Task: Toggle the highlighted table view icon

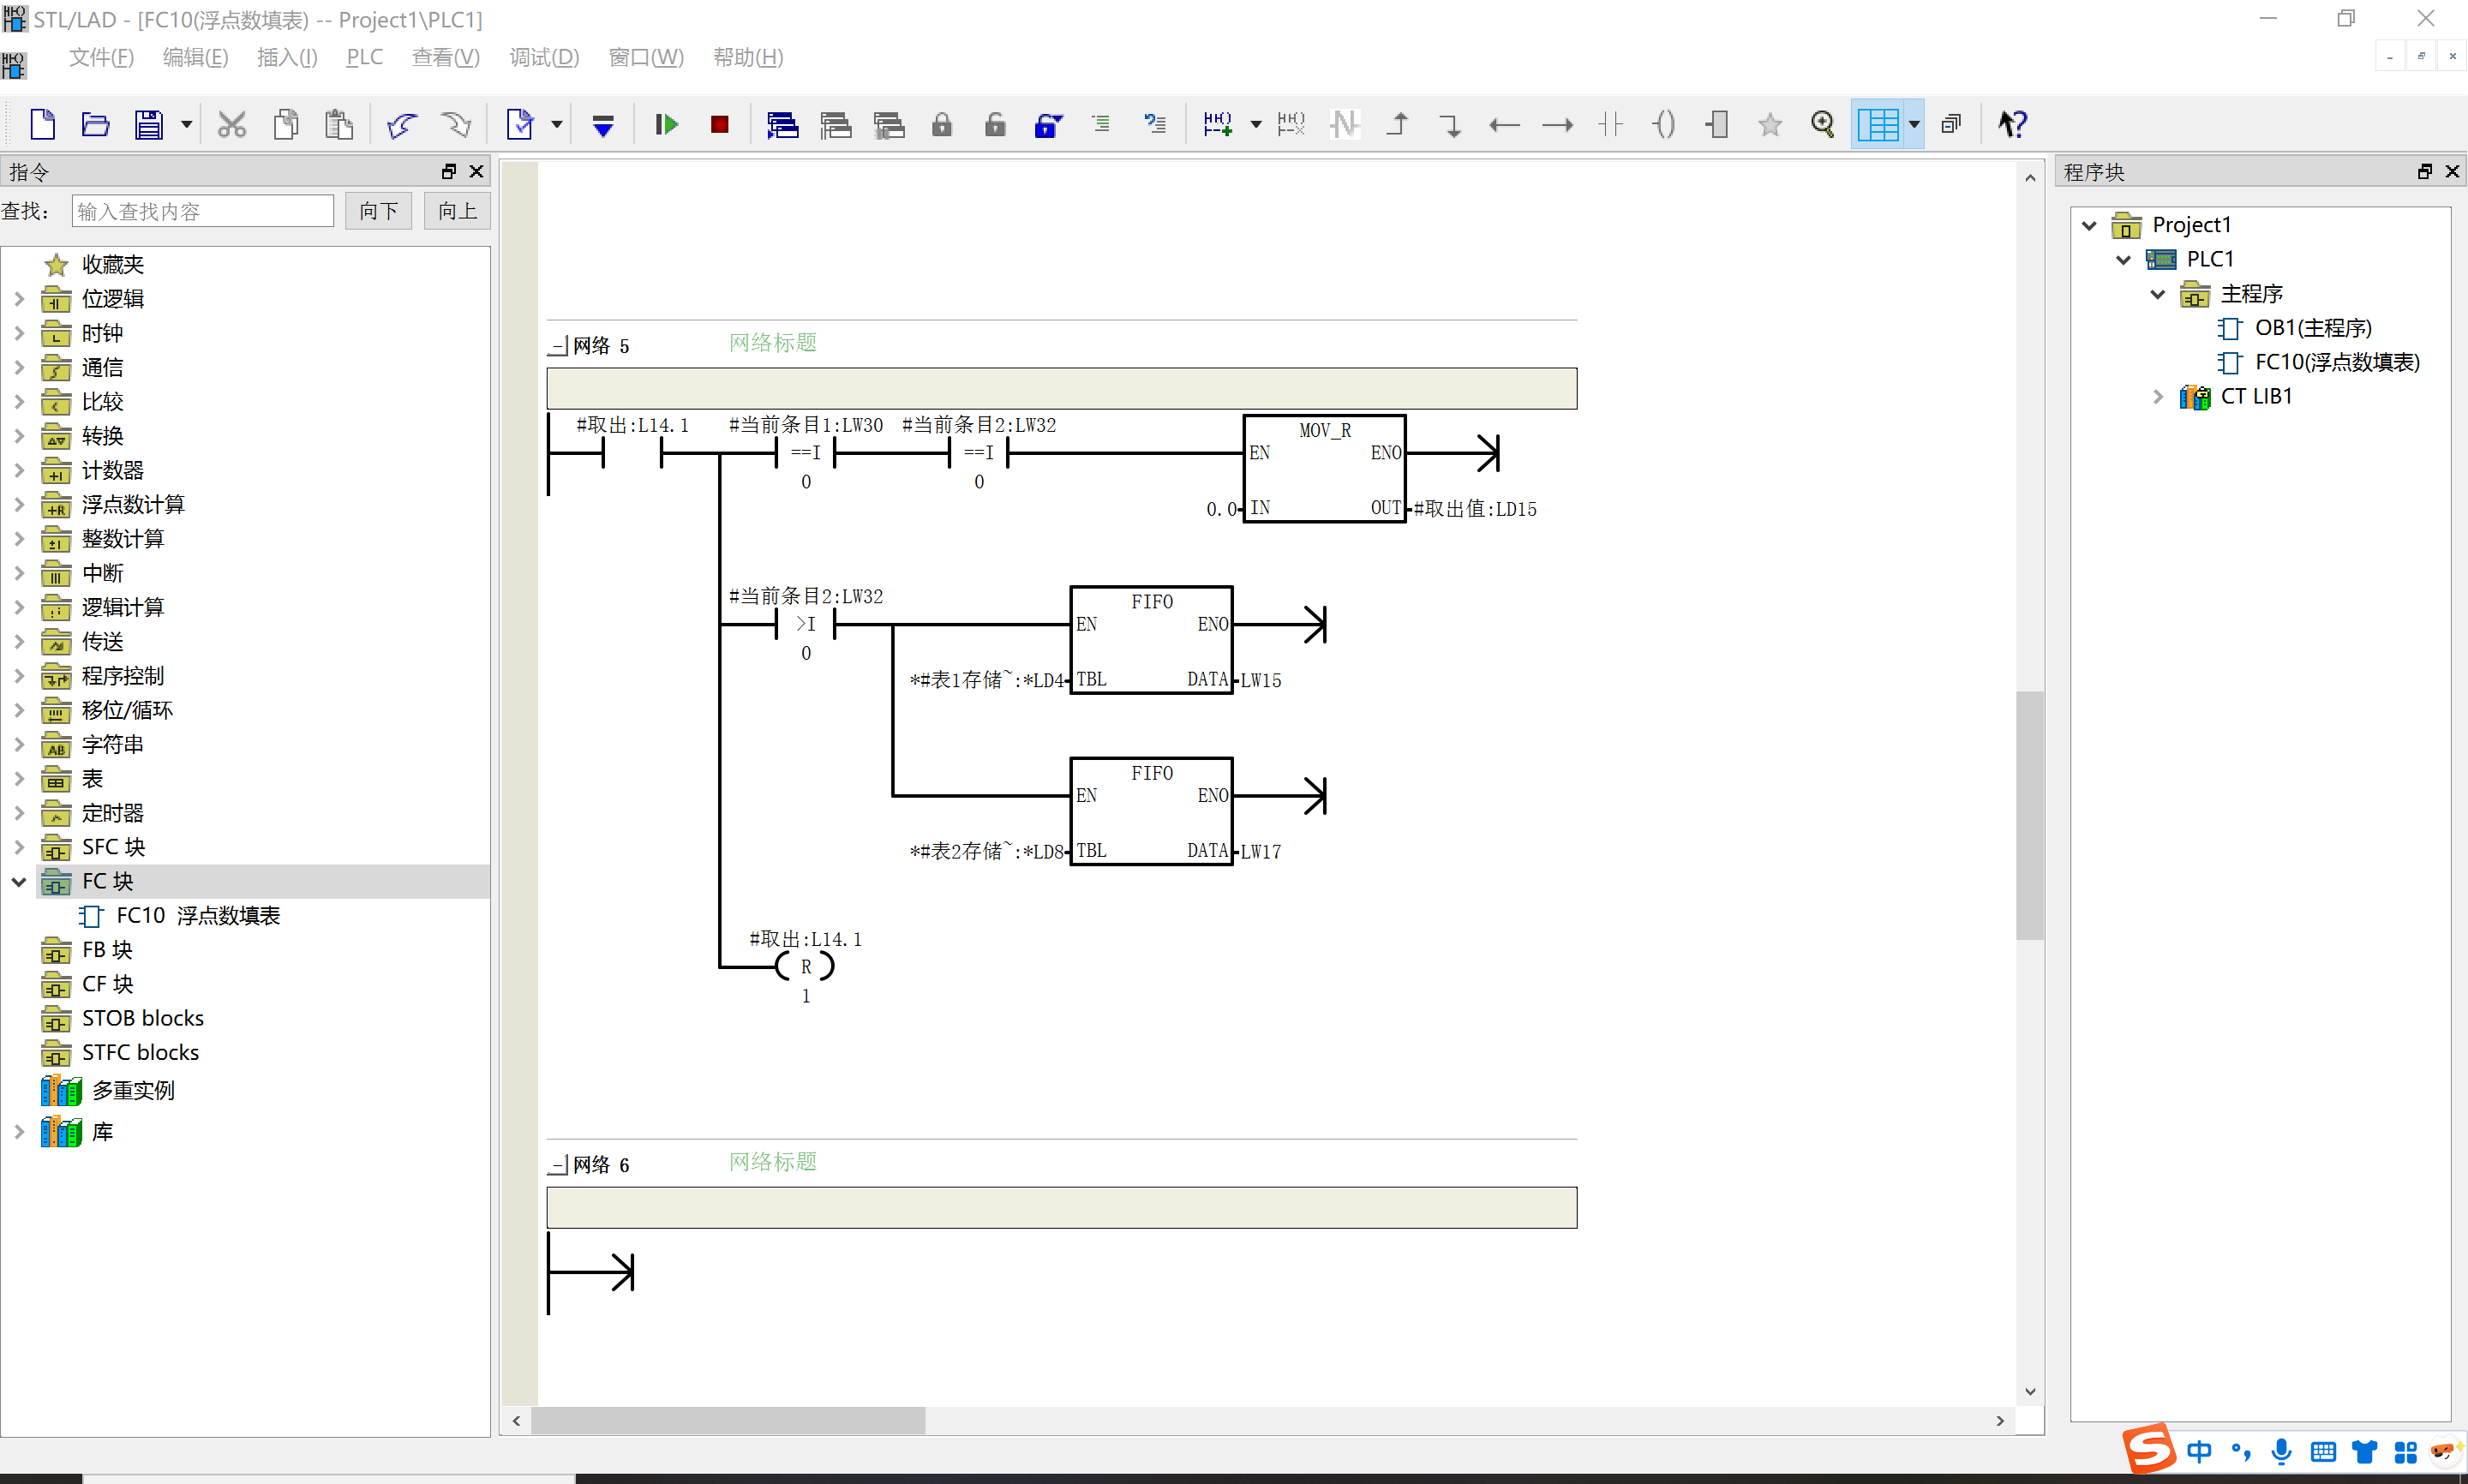Action: click(x=1878, y=124)
